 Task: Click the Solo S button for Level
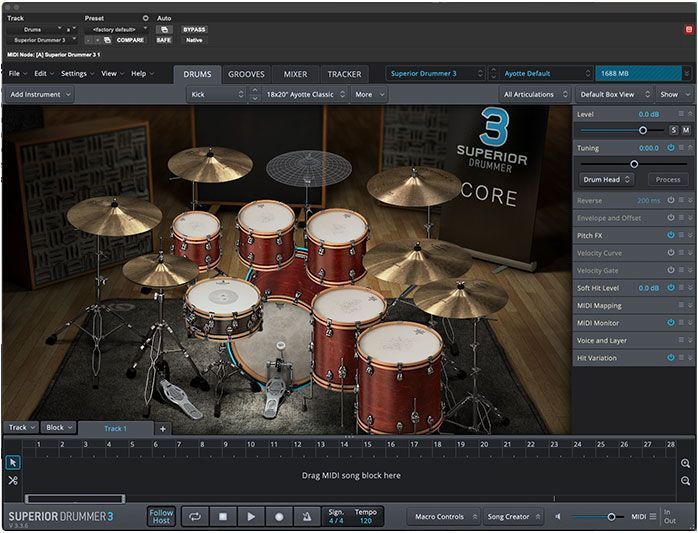(x=674, y=130)
